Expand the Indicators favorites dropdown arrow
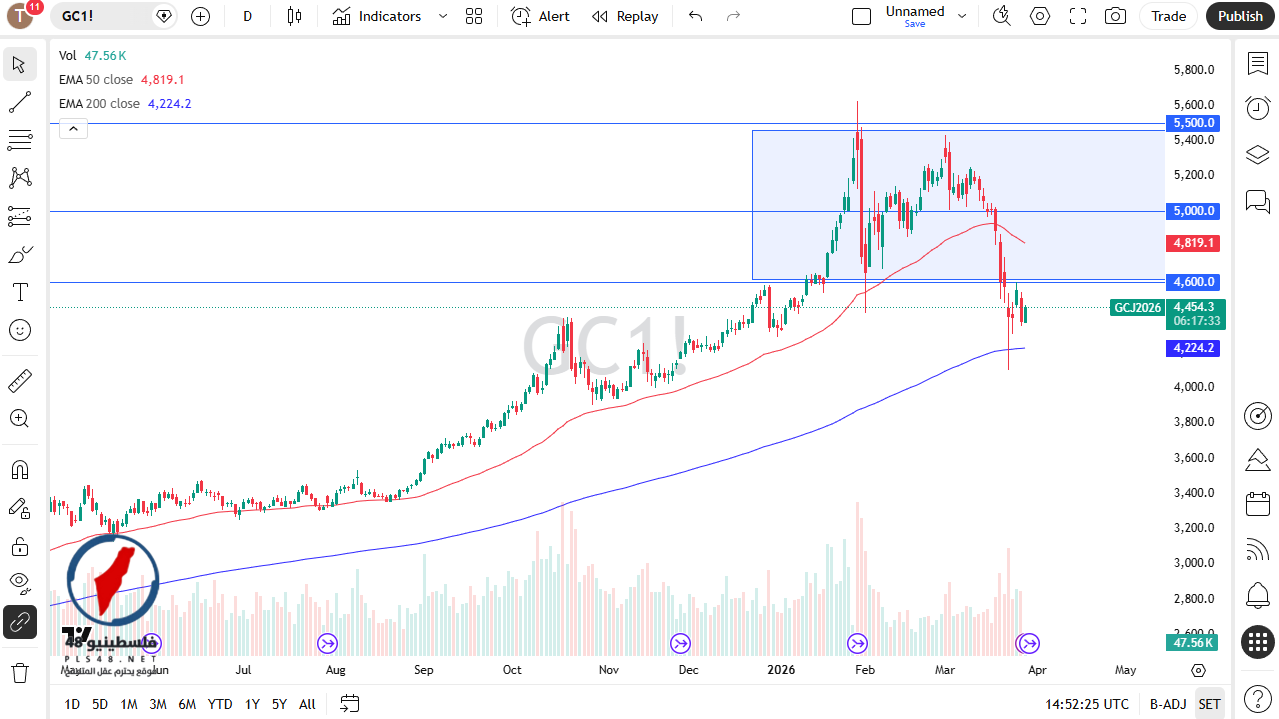 (443, 16)
